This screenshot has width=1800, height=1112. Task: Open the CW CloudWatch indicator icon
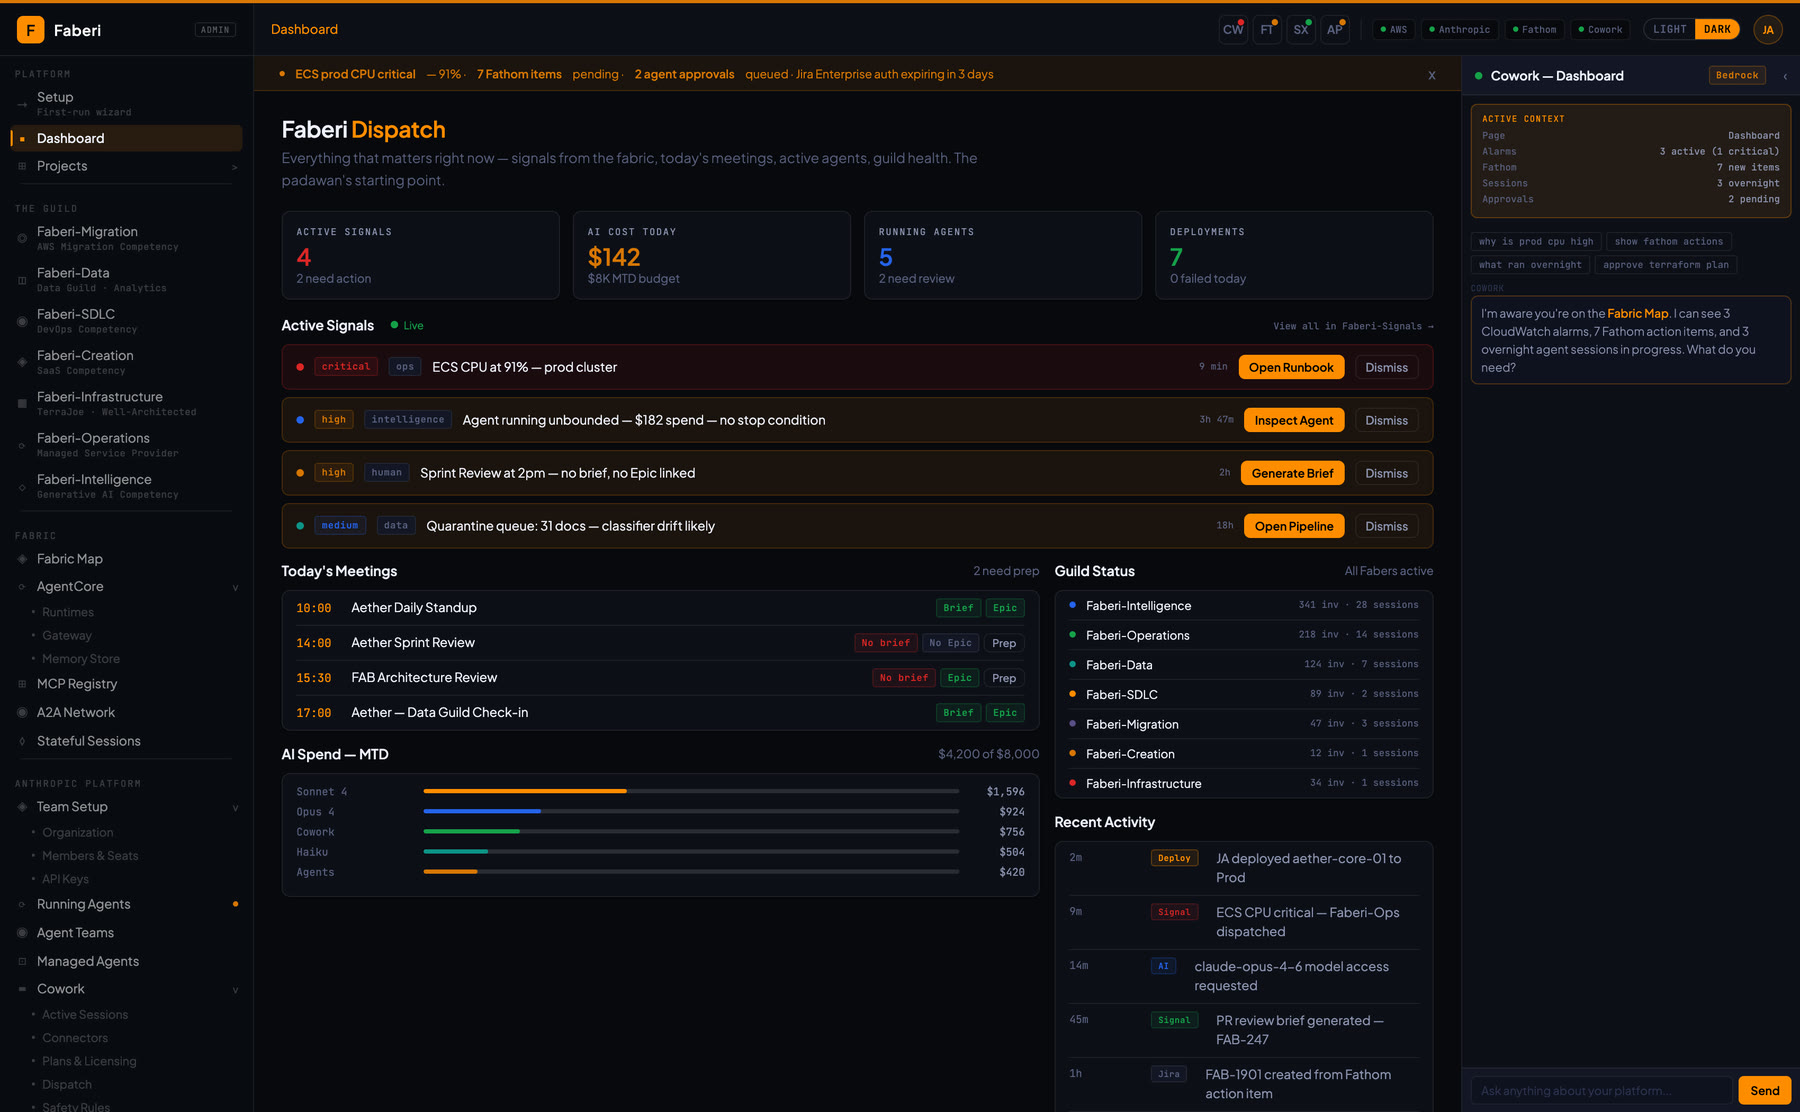1233,30
